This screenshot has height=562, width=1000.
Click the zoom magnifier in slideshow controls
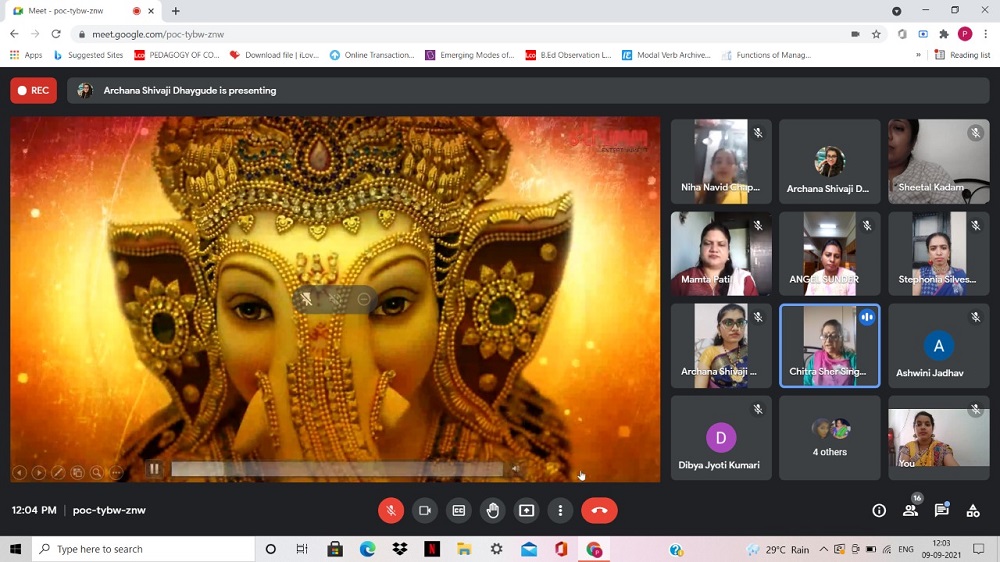(x=96, y=473)
